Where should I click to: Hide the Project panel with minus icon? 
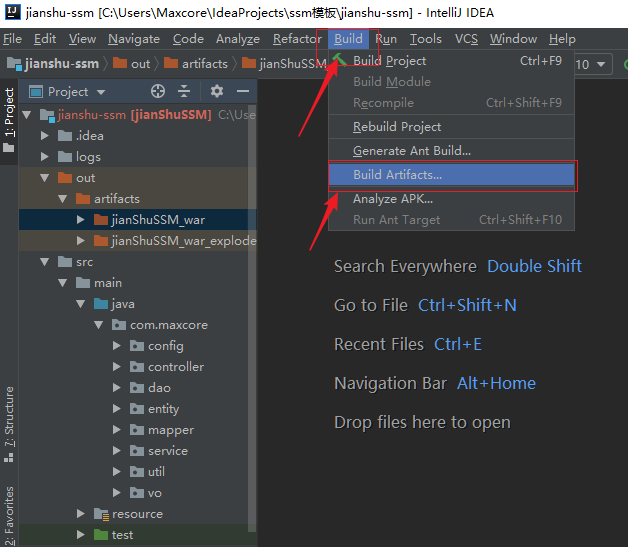click(243, 91)
